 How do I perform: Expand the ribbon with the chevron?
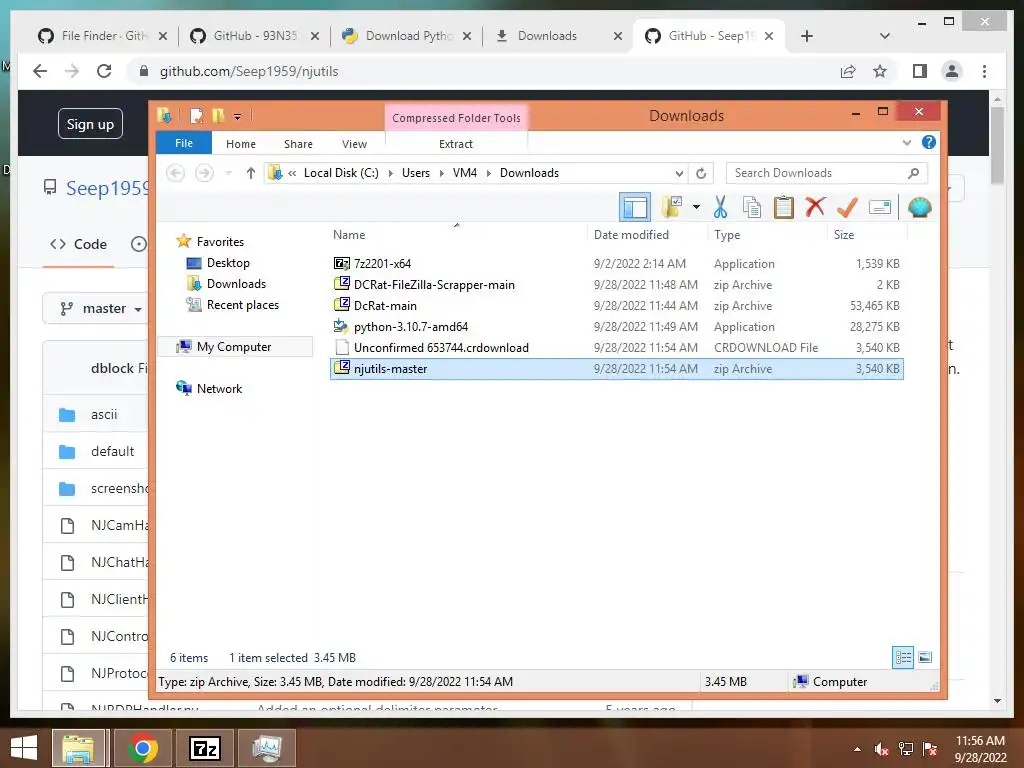coord(906,142)
